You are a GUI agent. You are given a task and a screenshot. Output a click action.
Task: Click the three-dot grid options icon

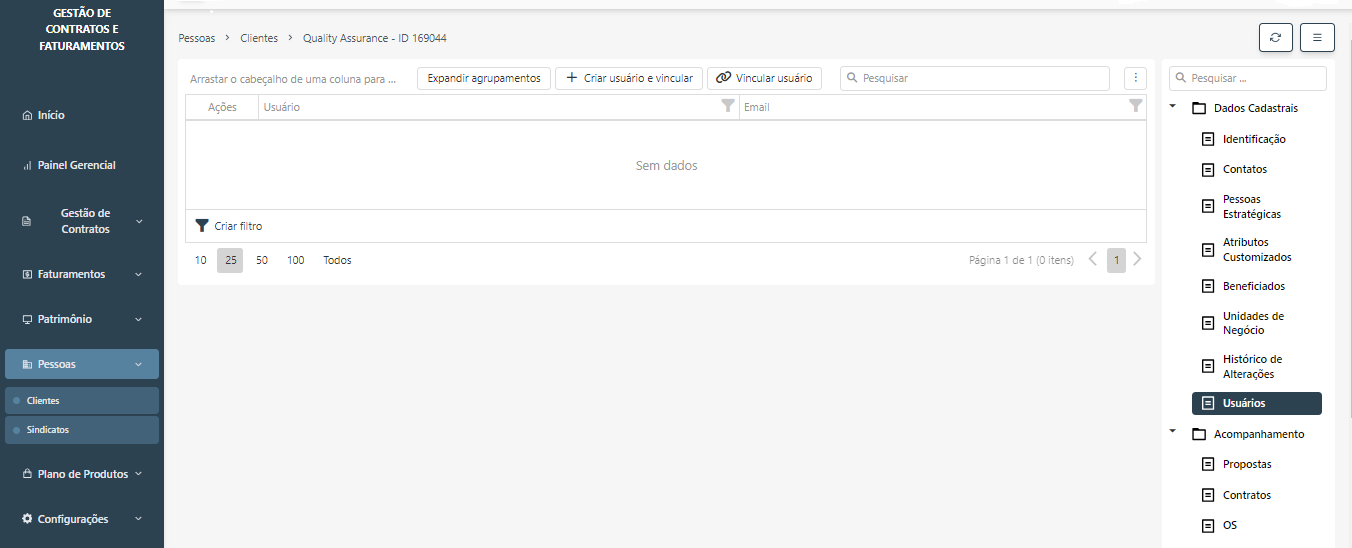[1135, 78]
